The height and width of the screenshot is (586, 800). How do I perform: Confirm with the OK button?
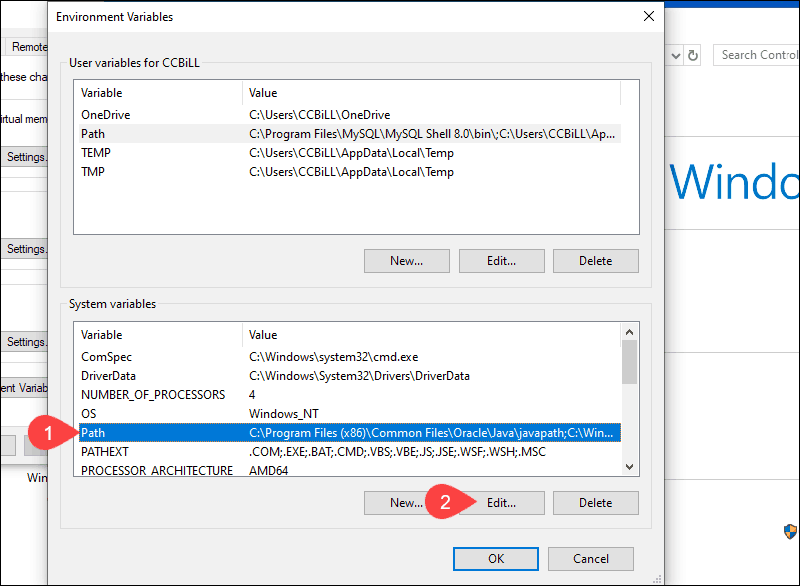(x=496, y=559)
